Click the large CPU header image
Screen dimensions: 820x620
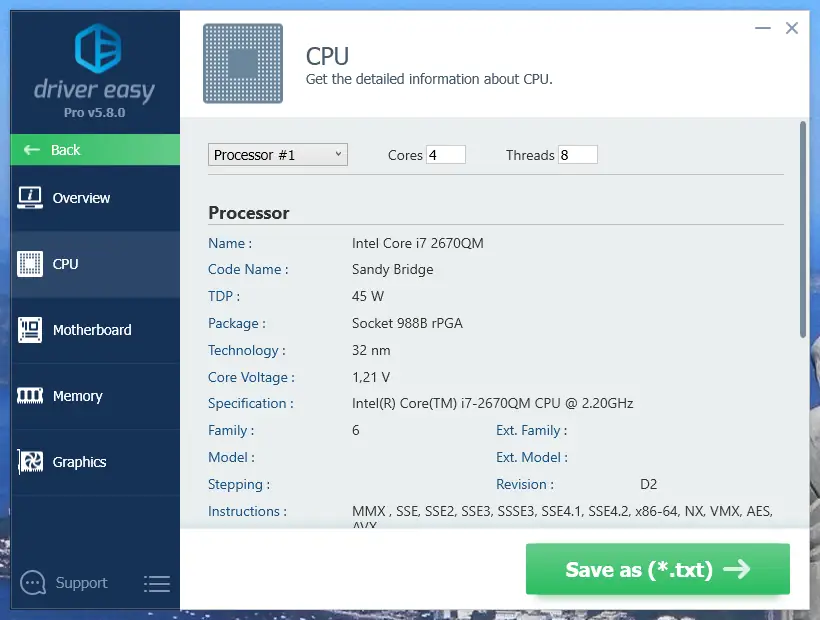click(243, 64)
